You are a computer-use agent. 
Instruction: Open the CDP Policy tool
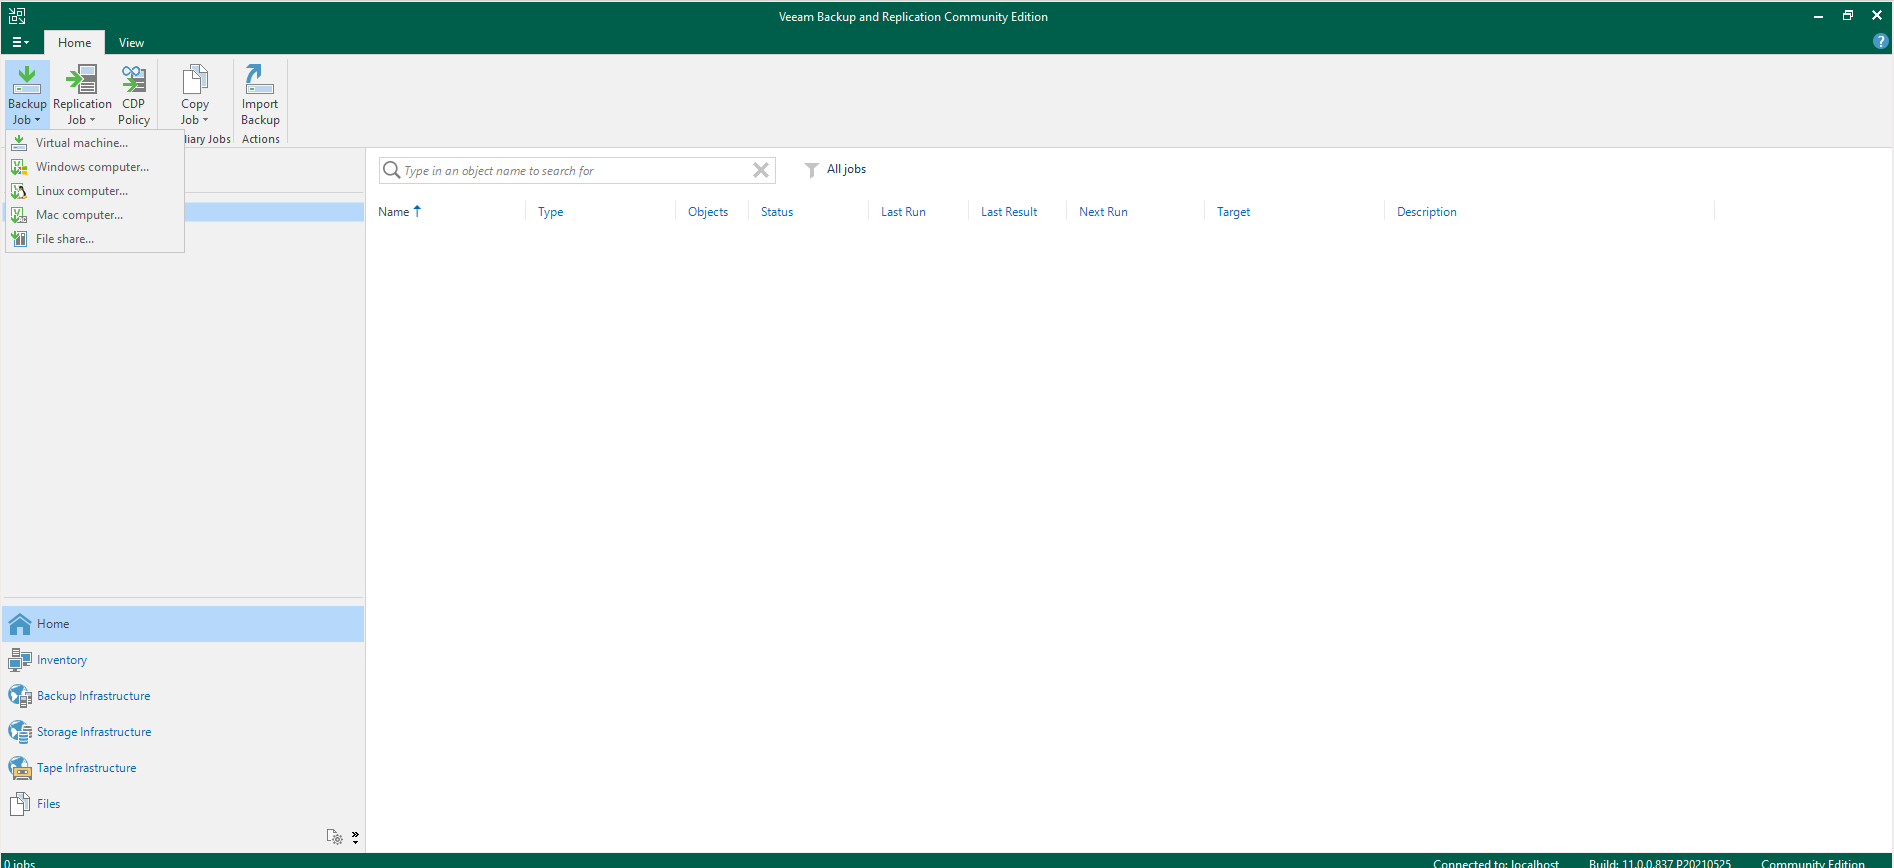pyautogui.click(x=134, y=94)
